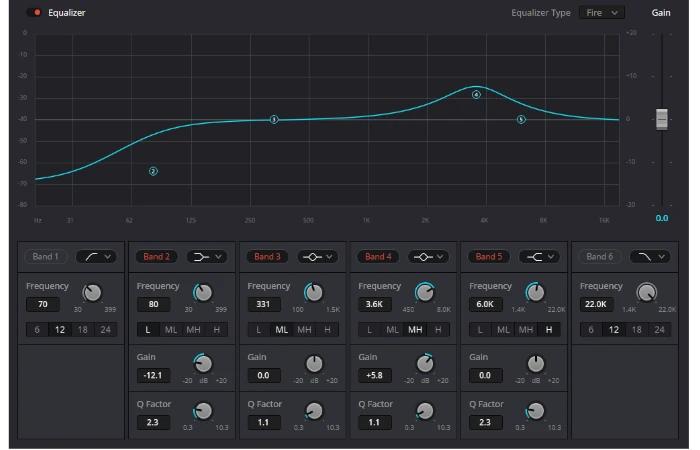Click Band 2 gain field showing -12.1
Screen dimensions: 700x450
click(153, 375)
